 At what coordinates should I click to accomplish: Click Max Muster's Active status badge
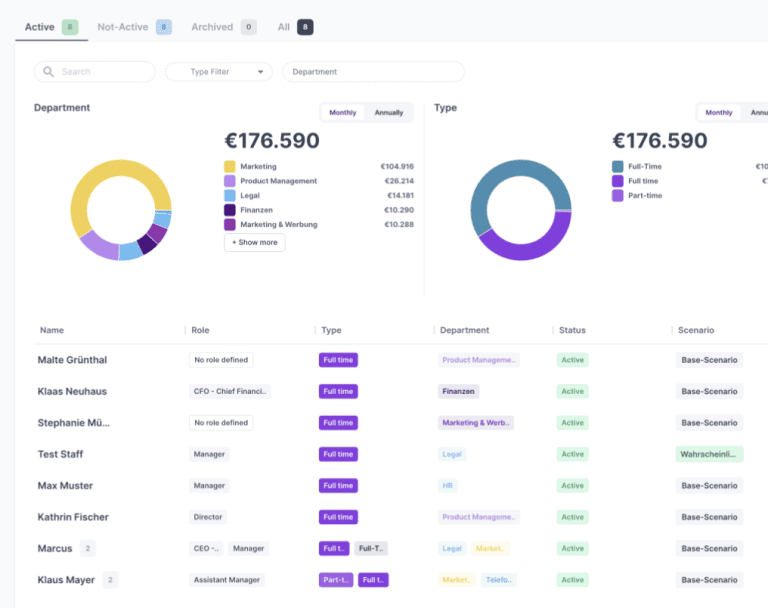point(573,486)
